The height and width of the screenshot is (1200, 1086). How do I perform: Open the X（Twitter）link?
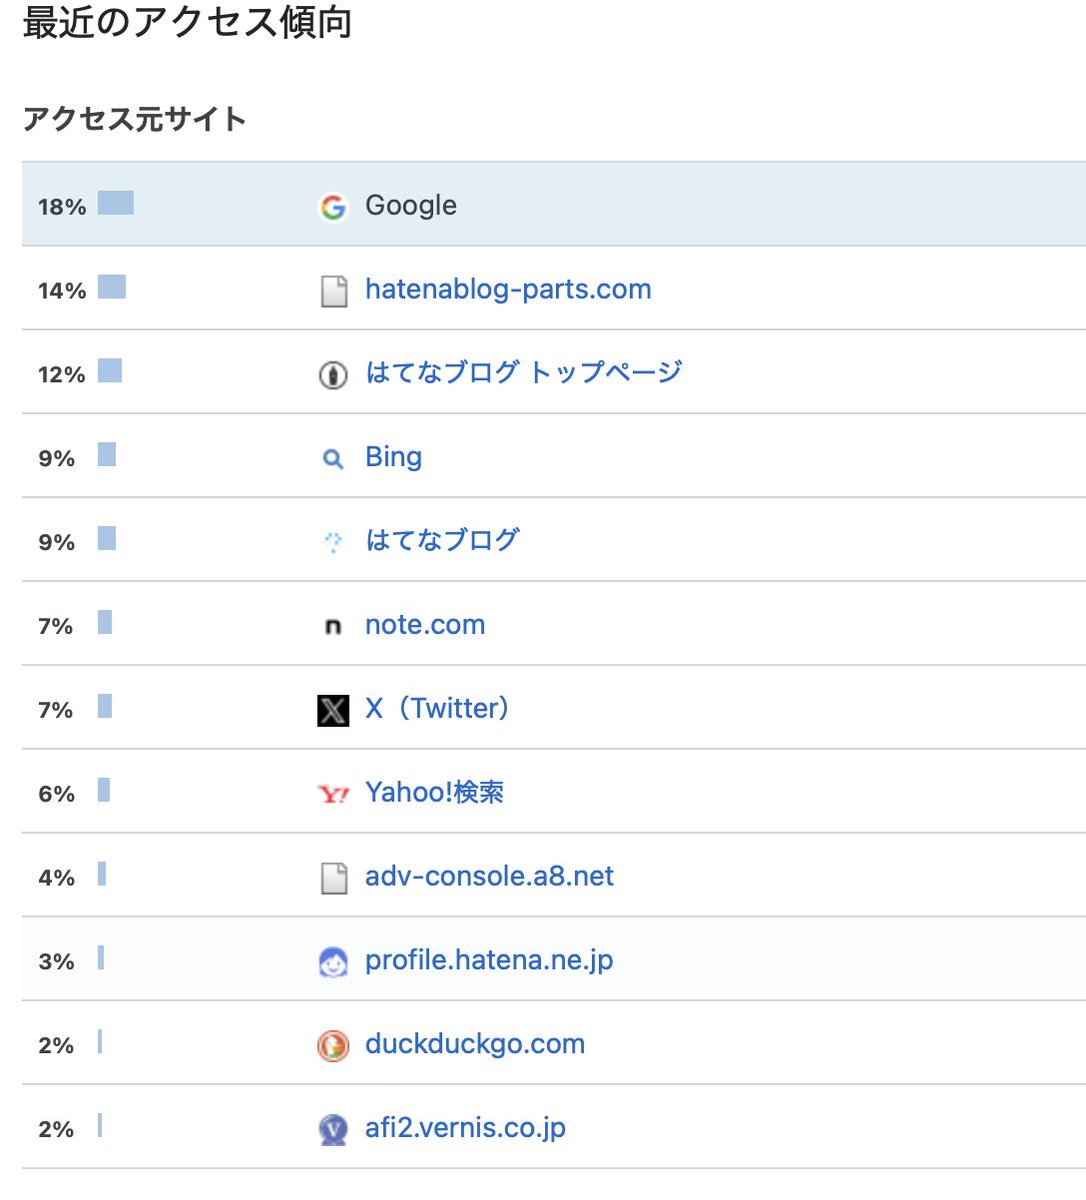437,708
